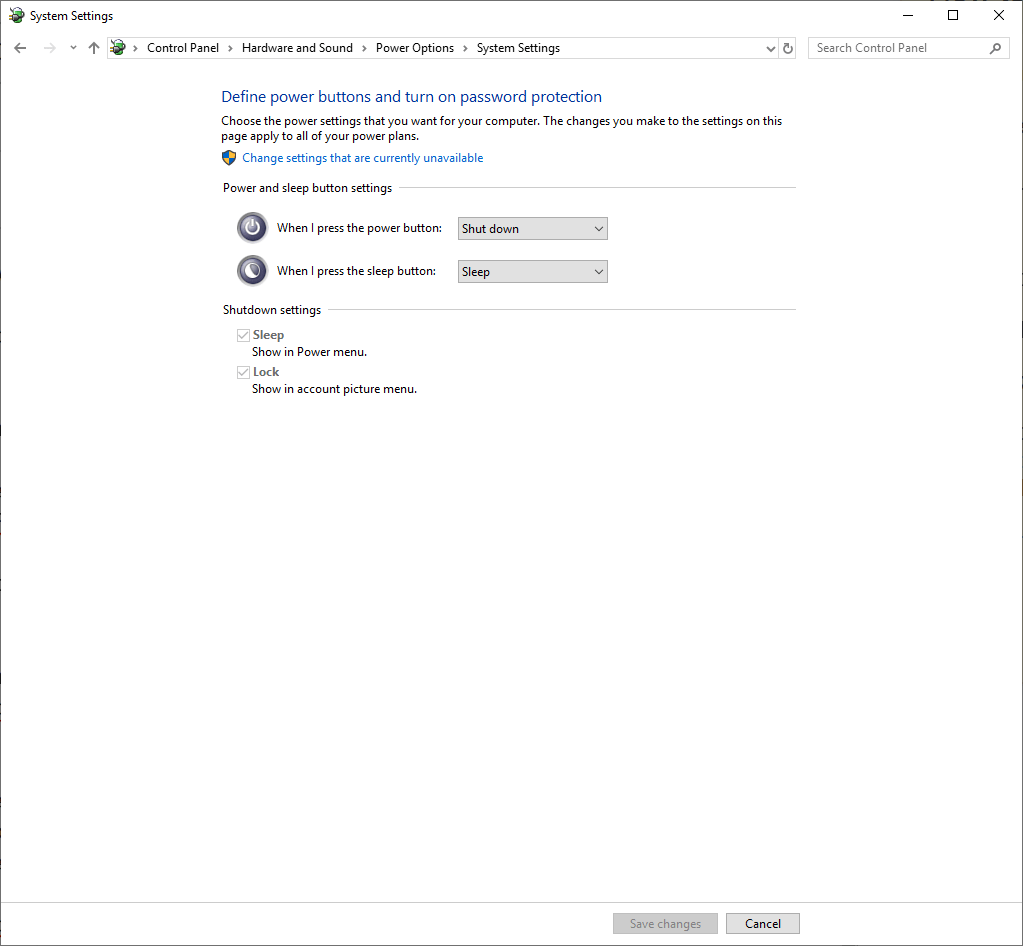Click the forward navigation arrow
This screenshot has width=1023, height=946.
click(x=48, y=47)
